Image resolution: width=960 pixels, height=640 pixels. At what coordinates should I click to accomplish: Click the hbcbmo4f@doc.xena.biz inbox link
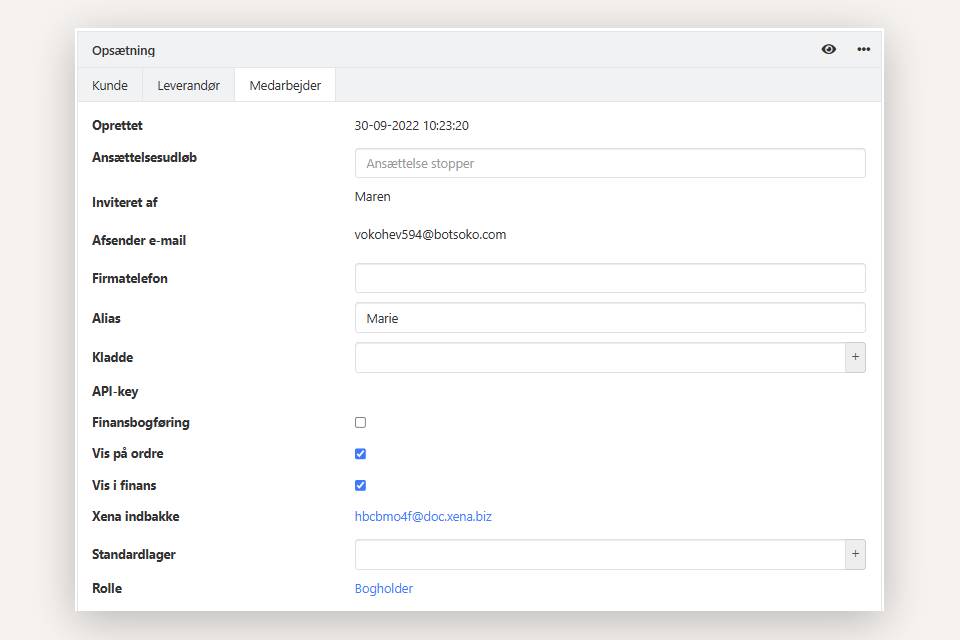point(423,517)
